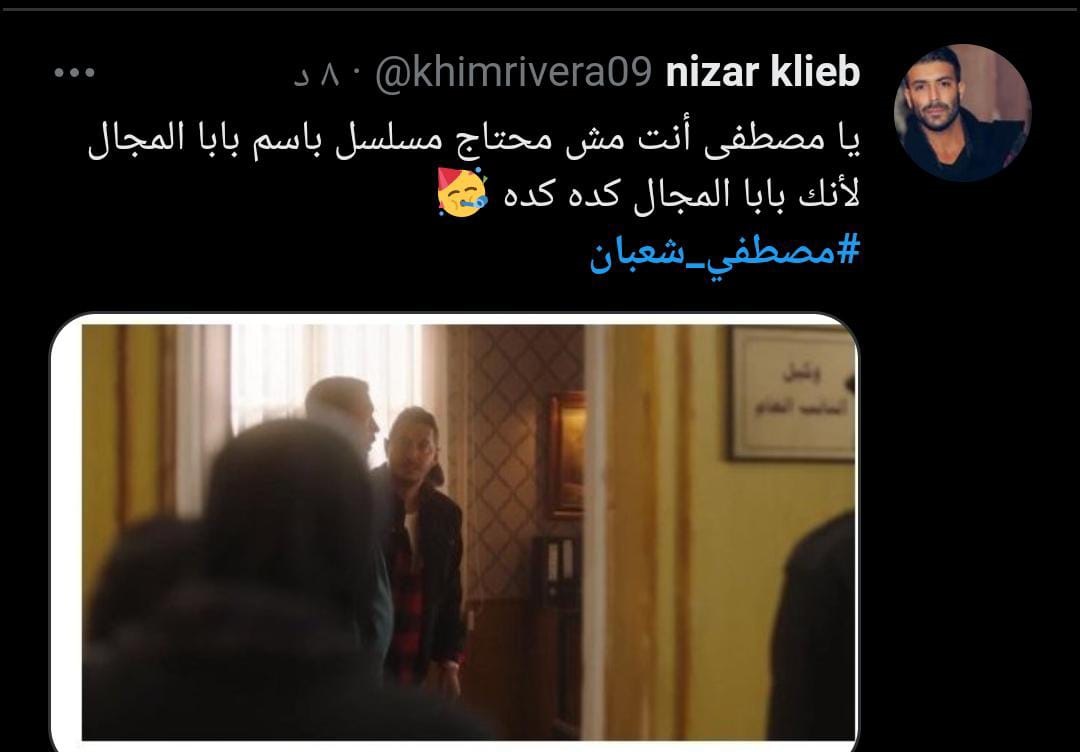Click the party face emoji in the tweet

[x=462, y=192]
